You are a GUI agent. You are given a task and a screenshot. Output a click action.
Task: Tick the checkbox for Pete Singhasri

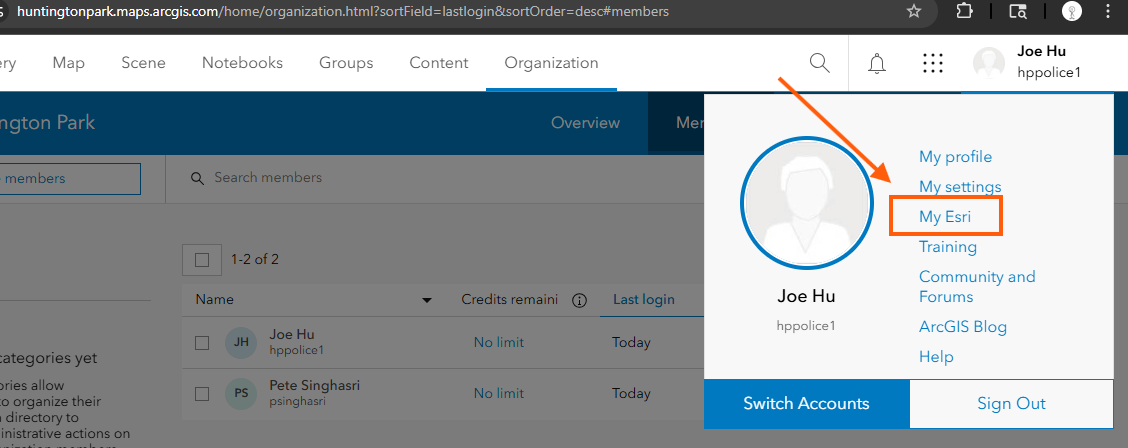point(202,393)
